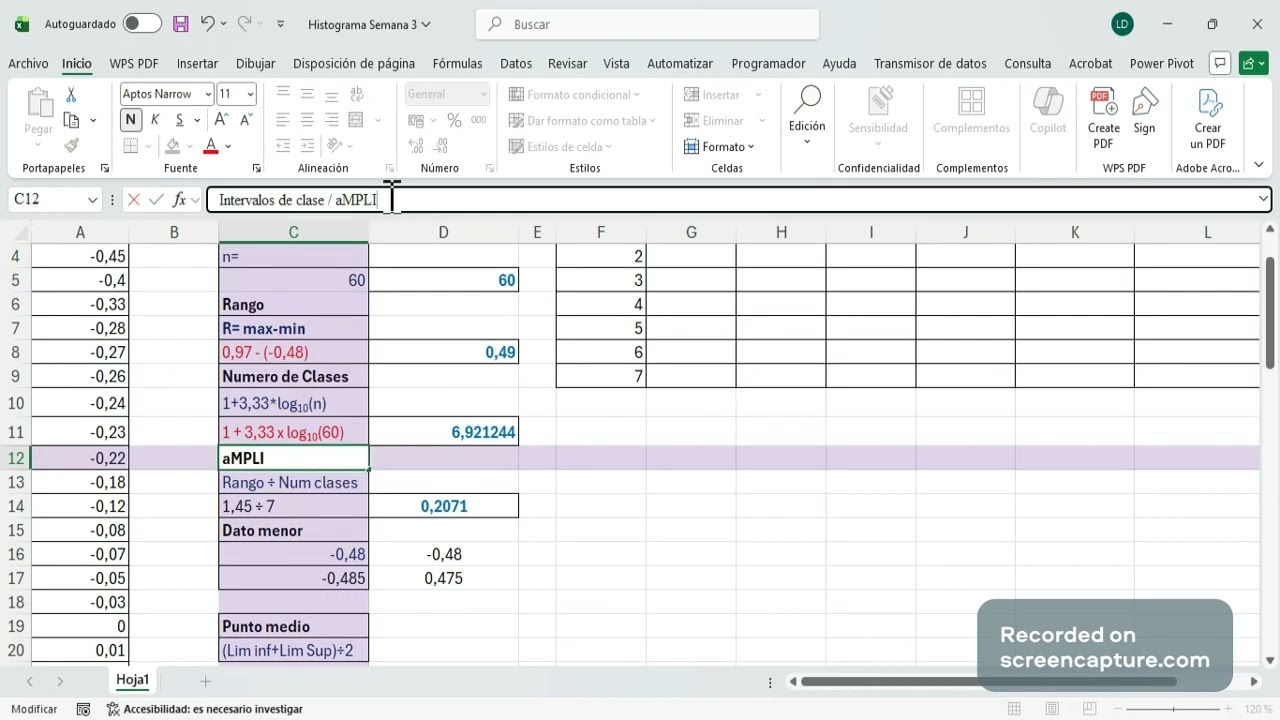Viewport: 1280px width, 720px height.
Task: Add a new sheet with plus button
Action: point(205,681)
